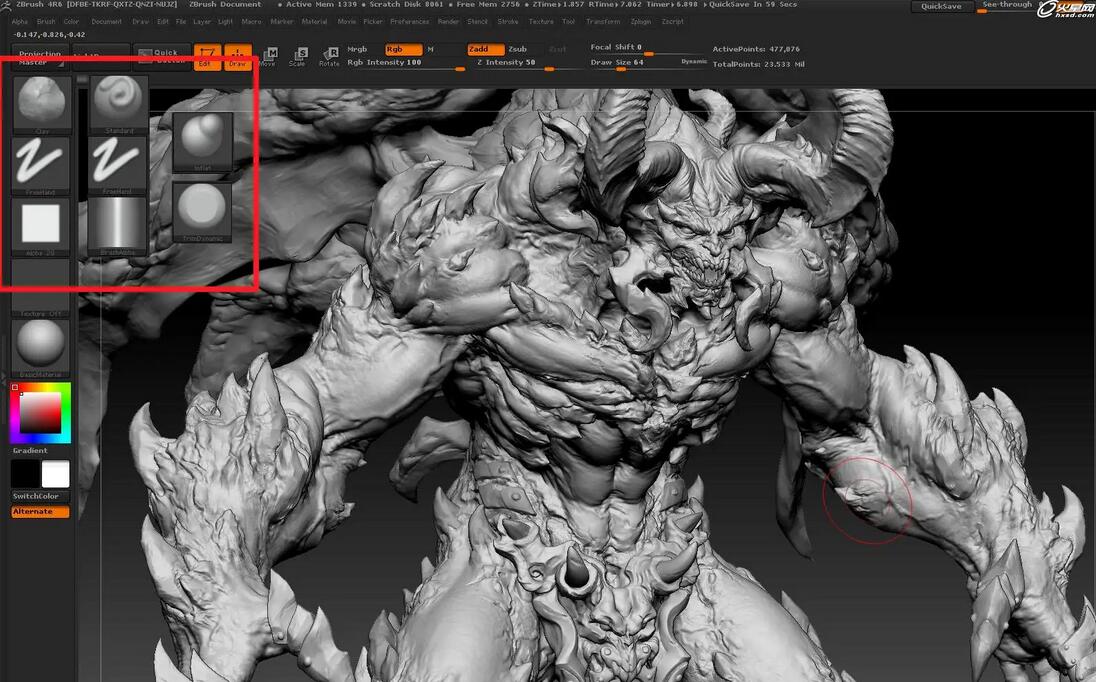The width and height of the screenshot is (1096, 682).
Task: Activate Draw mode button
Action: pos(238,57)
